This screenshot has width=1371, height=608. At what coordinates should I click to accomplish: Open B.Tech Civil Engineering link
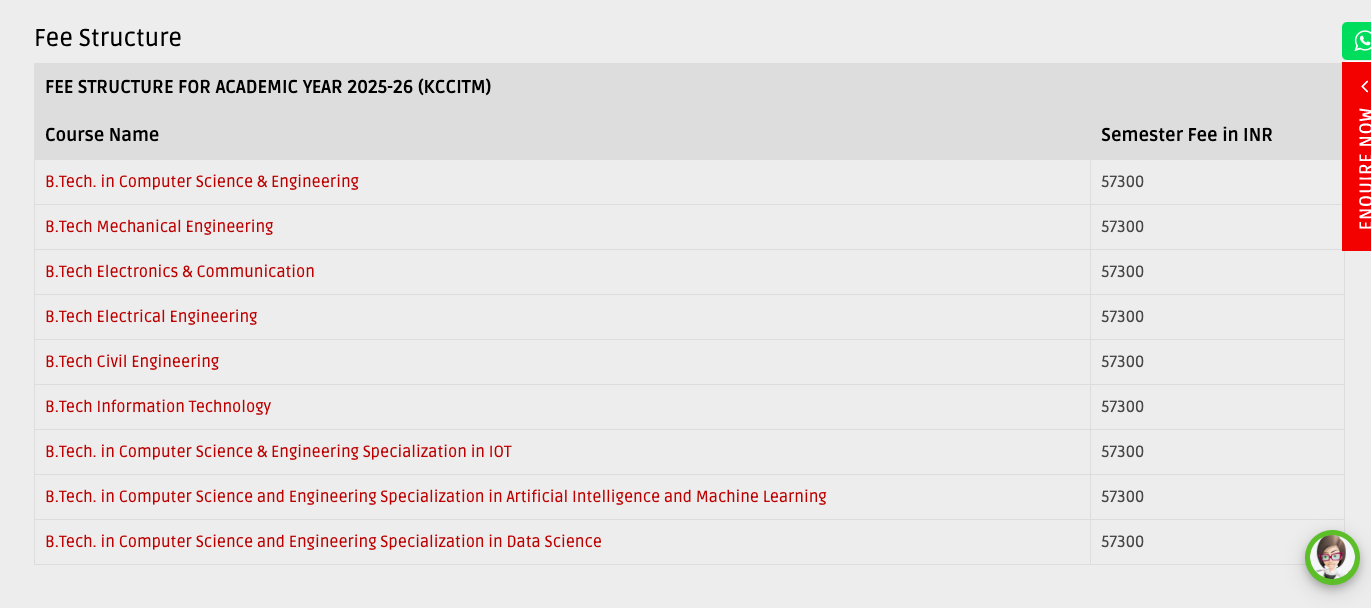[x=132, y=362]
